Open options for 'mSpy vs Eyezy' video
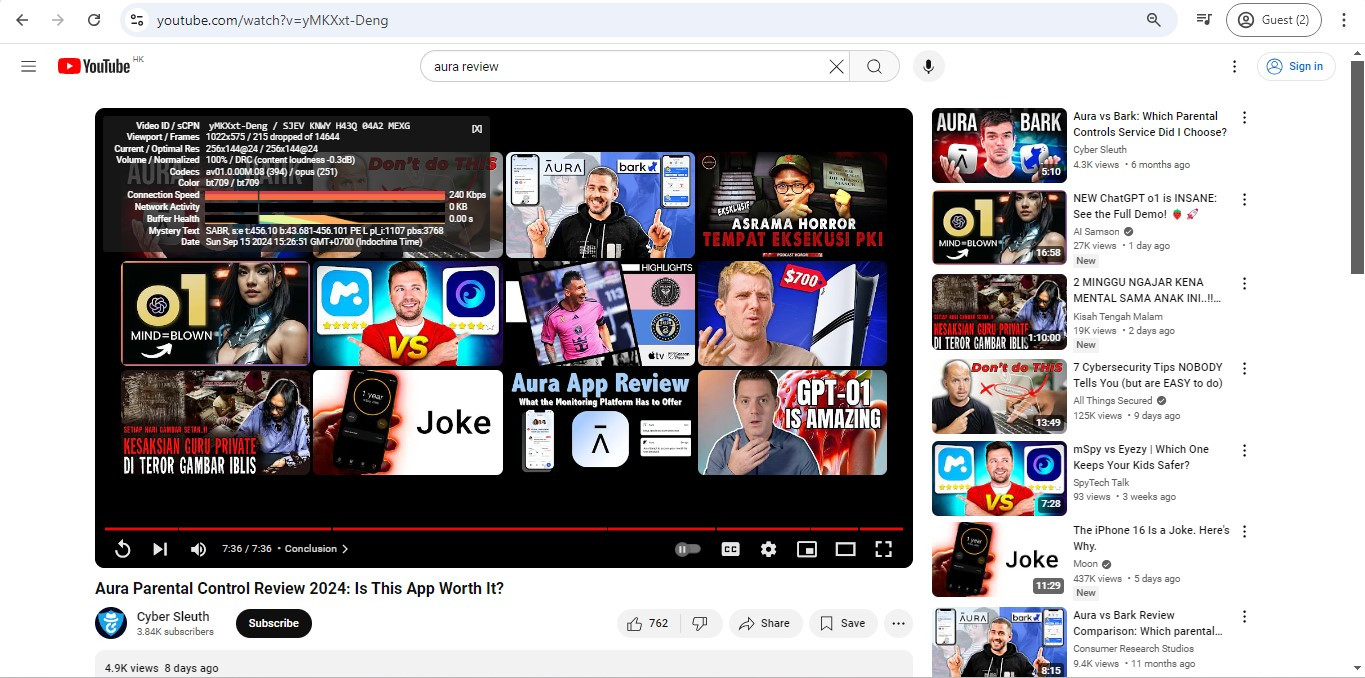This screenshot has height=678, width=1365. click(1244, 450)
